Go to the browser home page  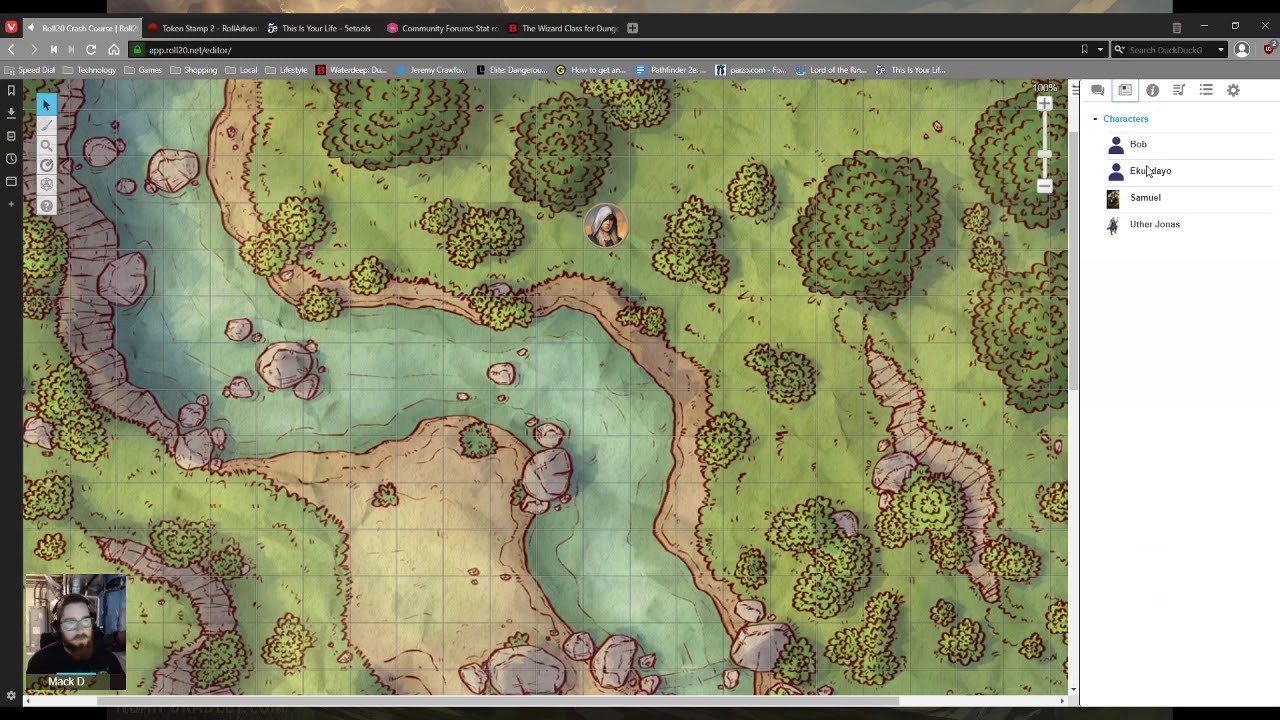113,49
